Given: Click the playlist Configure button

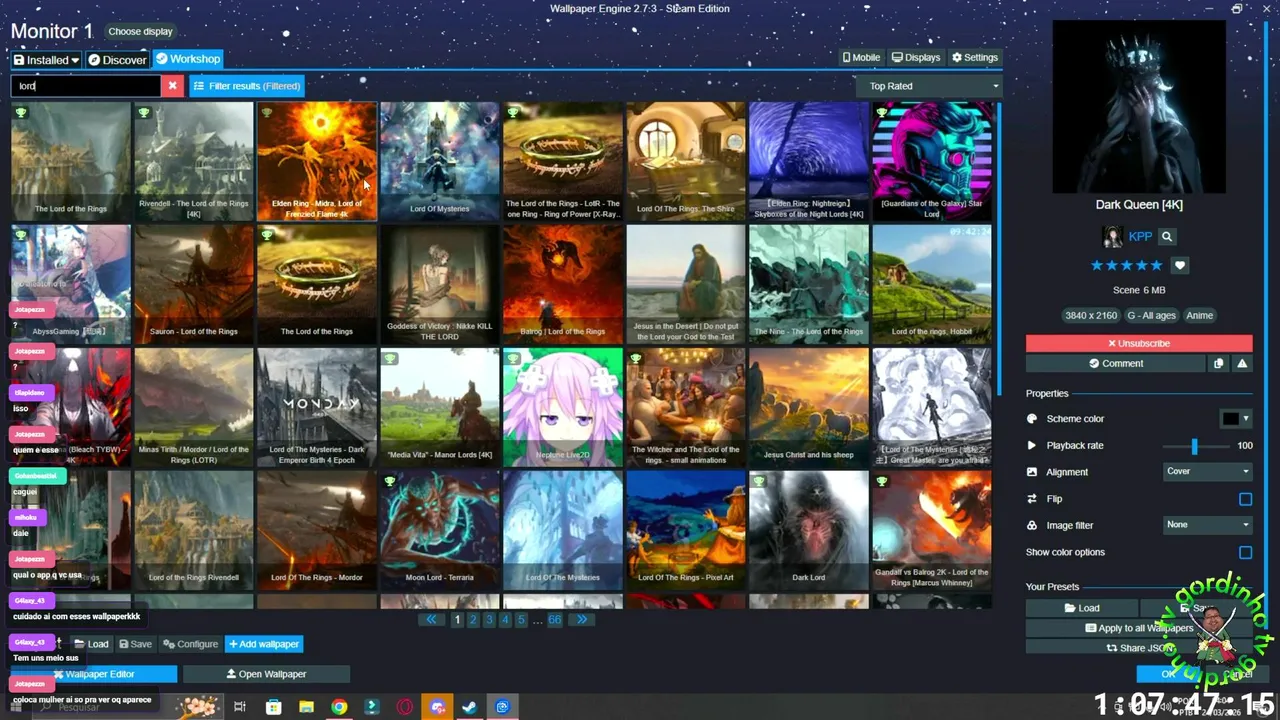Looking at the screenshot, I should tap(190, 644).
